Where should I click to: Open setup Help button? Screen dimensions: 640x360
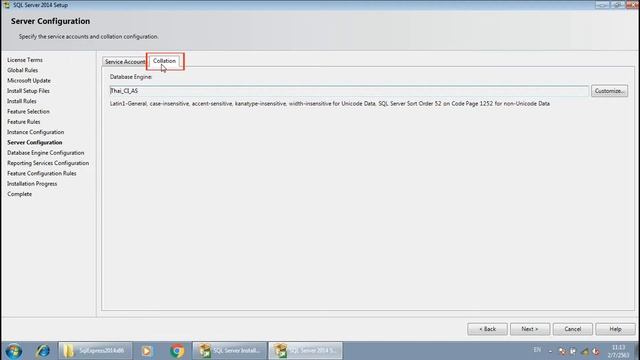pos(616,329)
